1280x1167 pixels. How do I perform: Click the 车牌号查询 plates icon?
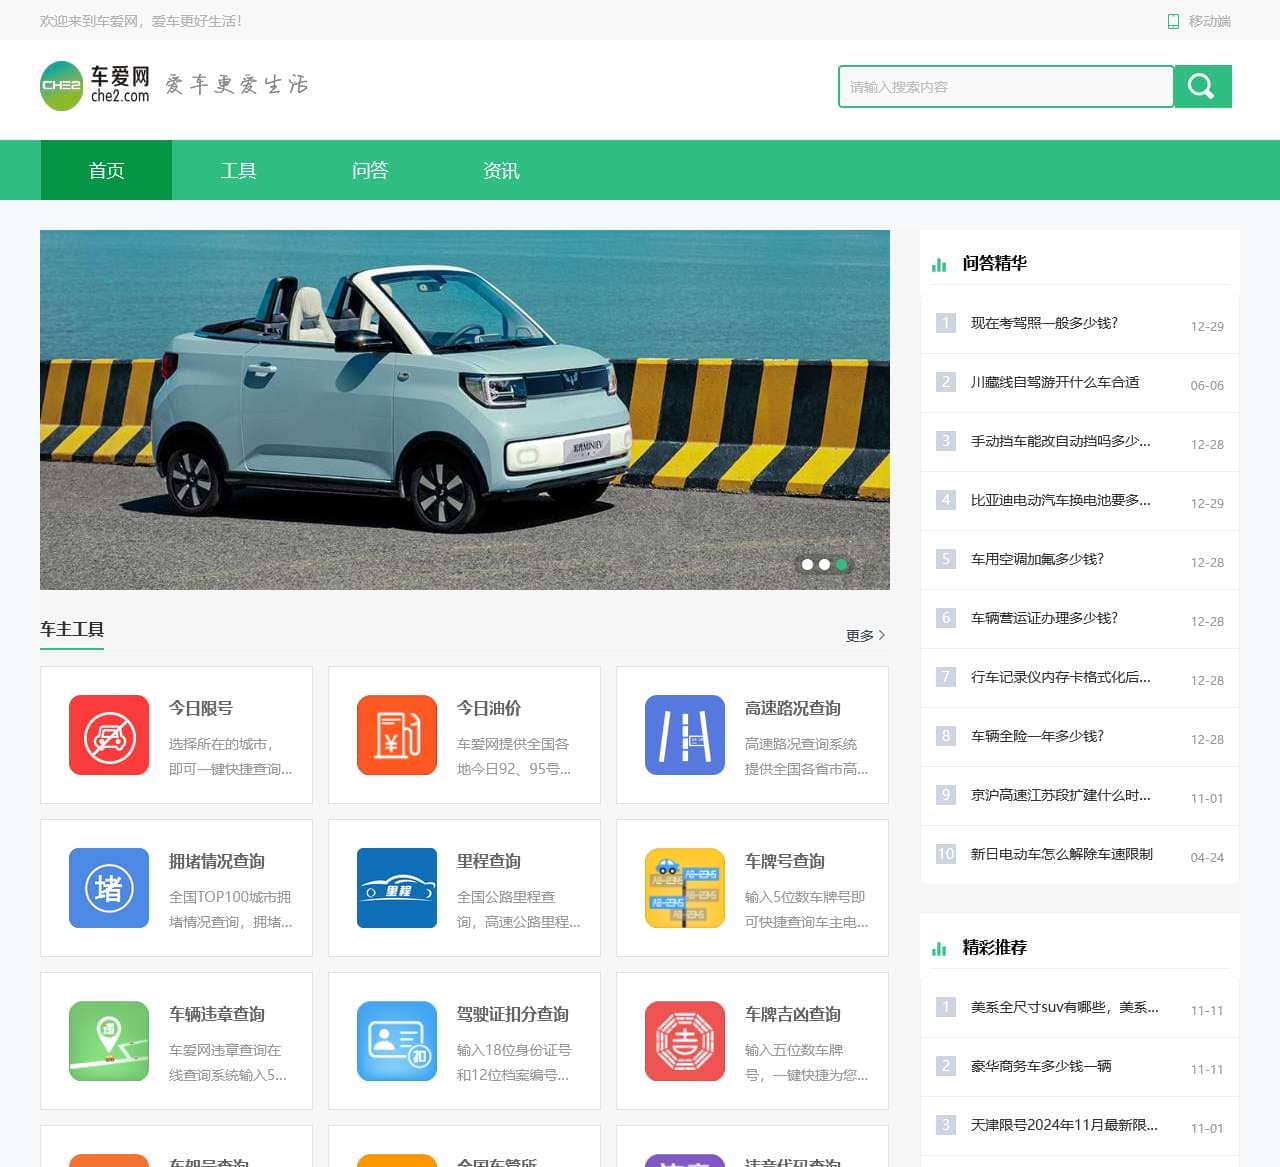(685, 888)
